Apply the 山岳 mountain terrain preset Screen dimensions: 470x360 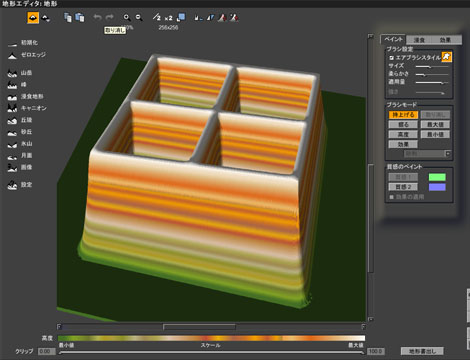click(x=20, y=73)
